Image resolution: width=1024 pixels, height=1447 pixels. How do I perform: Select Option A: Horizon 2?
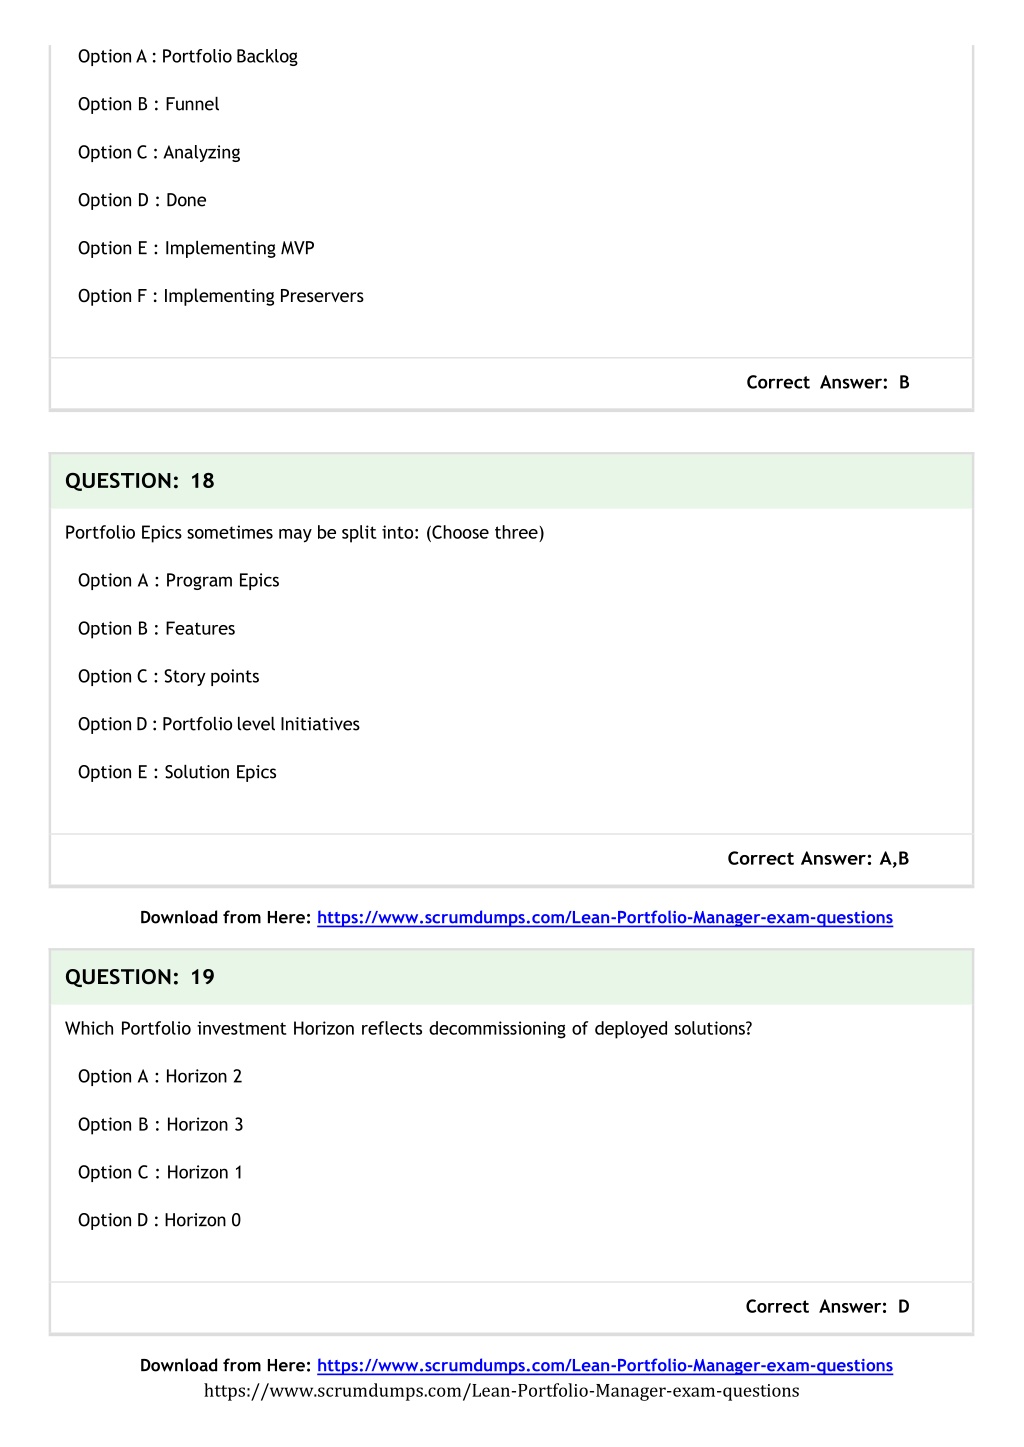coord(160,1077)
